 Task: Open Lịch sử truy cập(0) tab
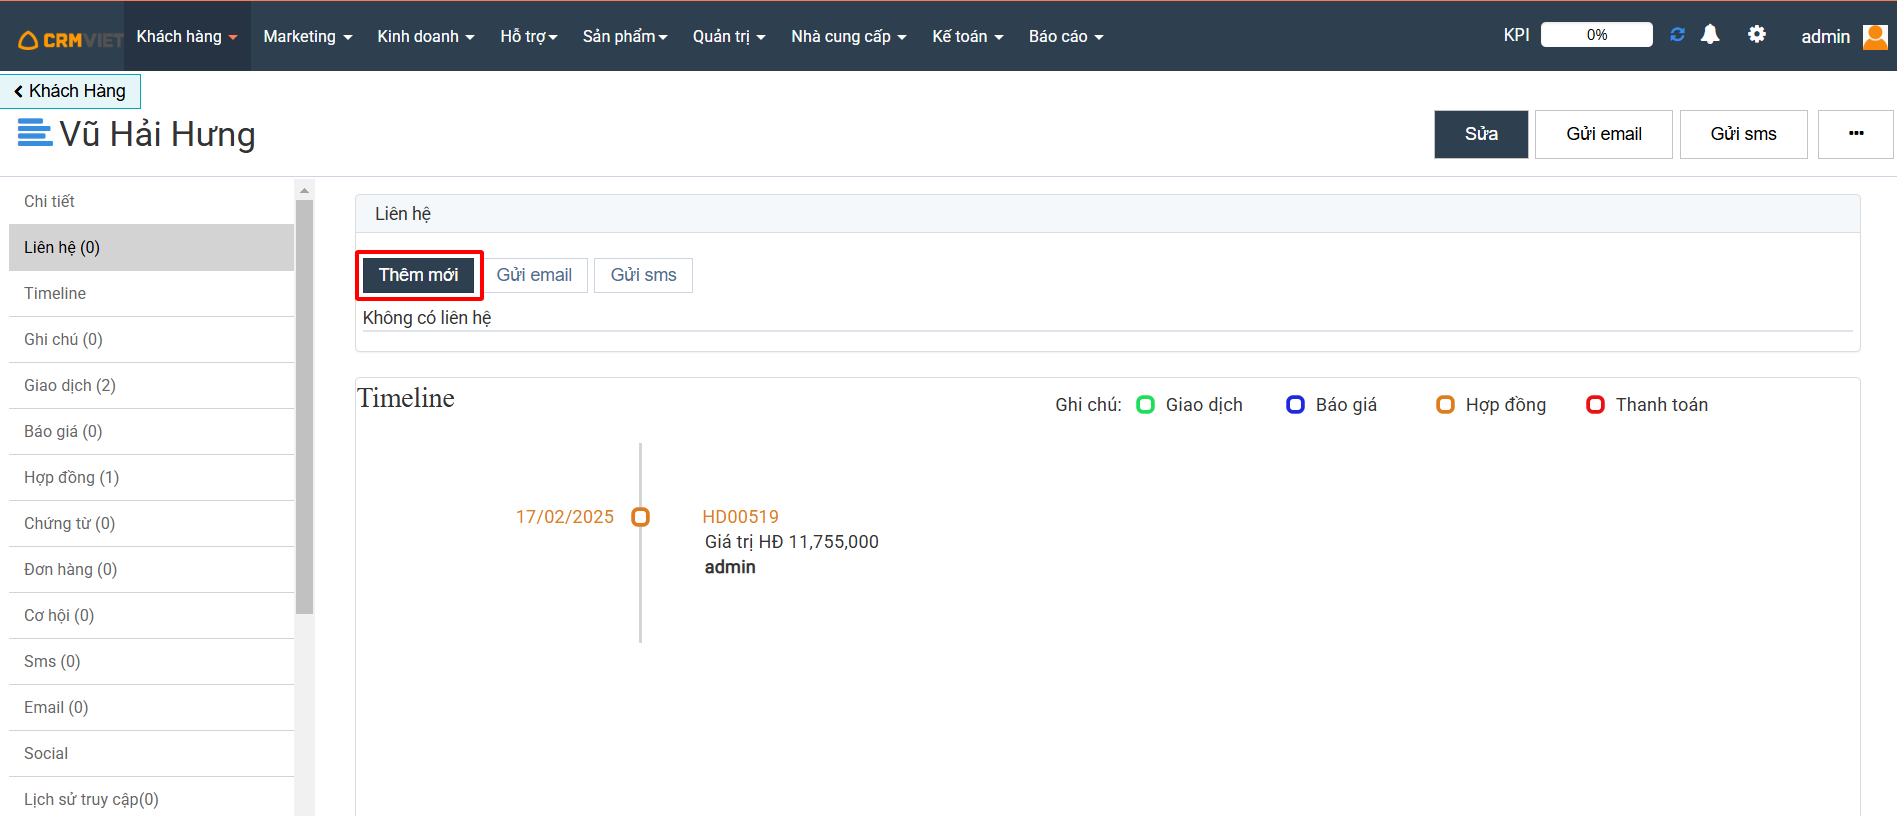click(x=151, y=798)
